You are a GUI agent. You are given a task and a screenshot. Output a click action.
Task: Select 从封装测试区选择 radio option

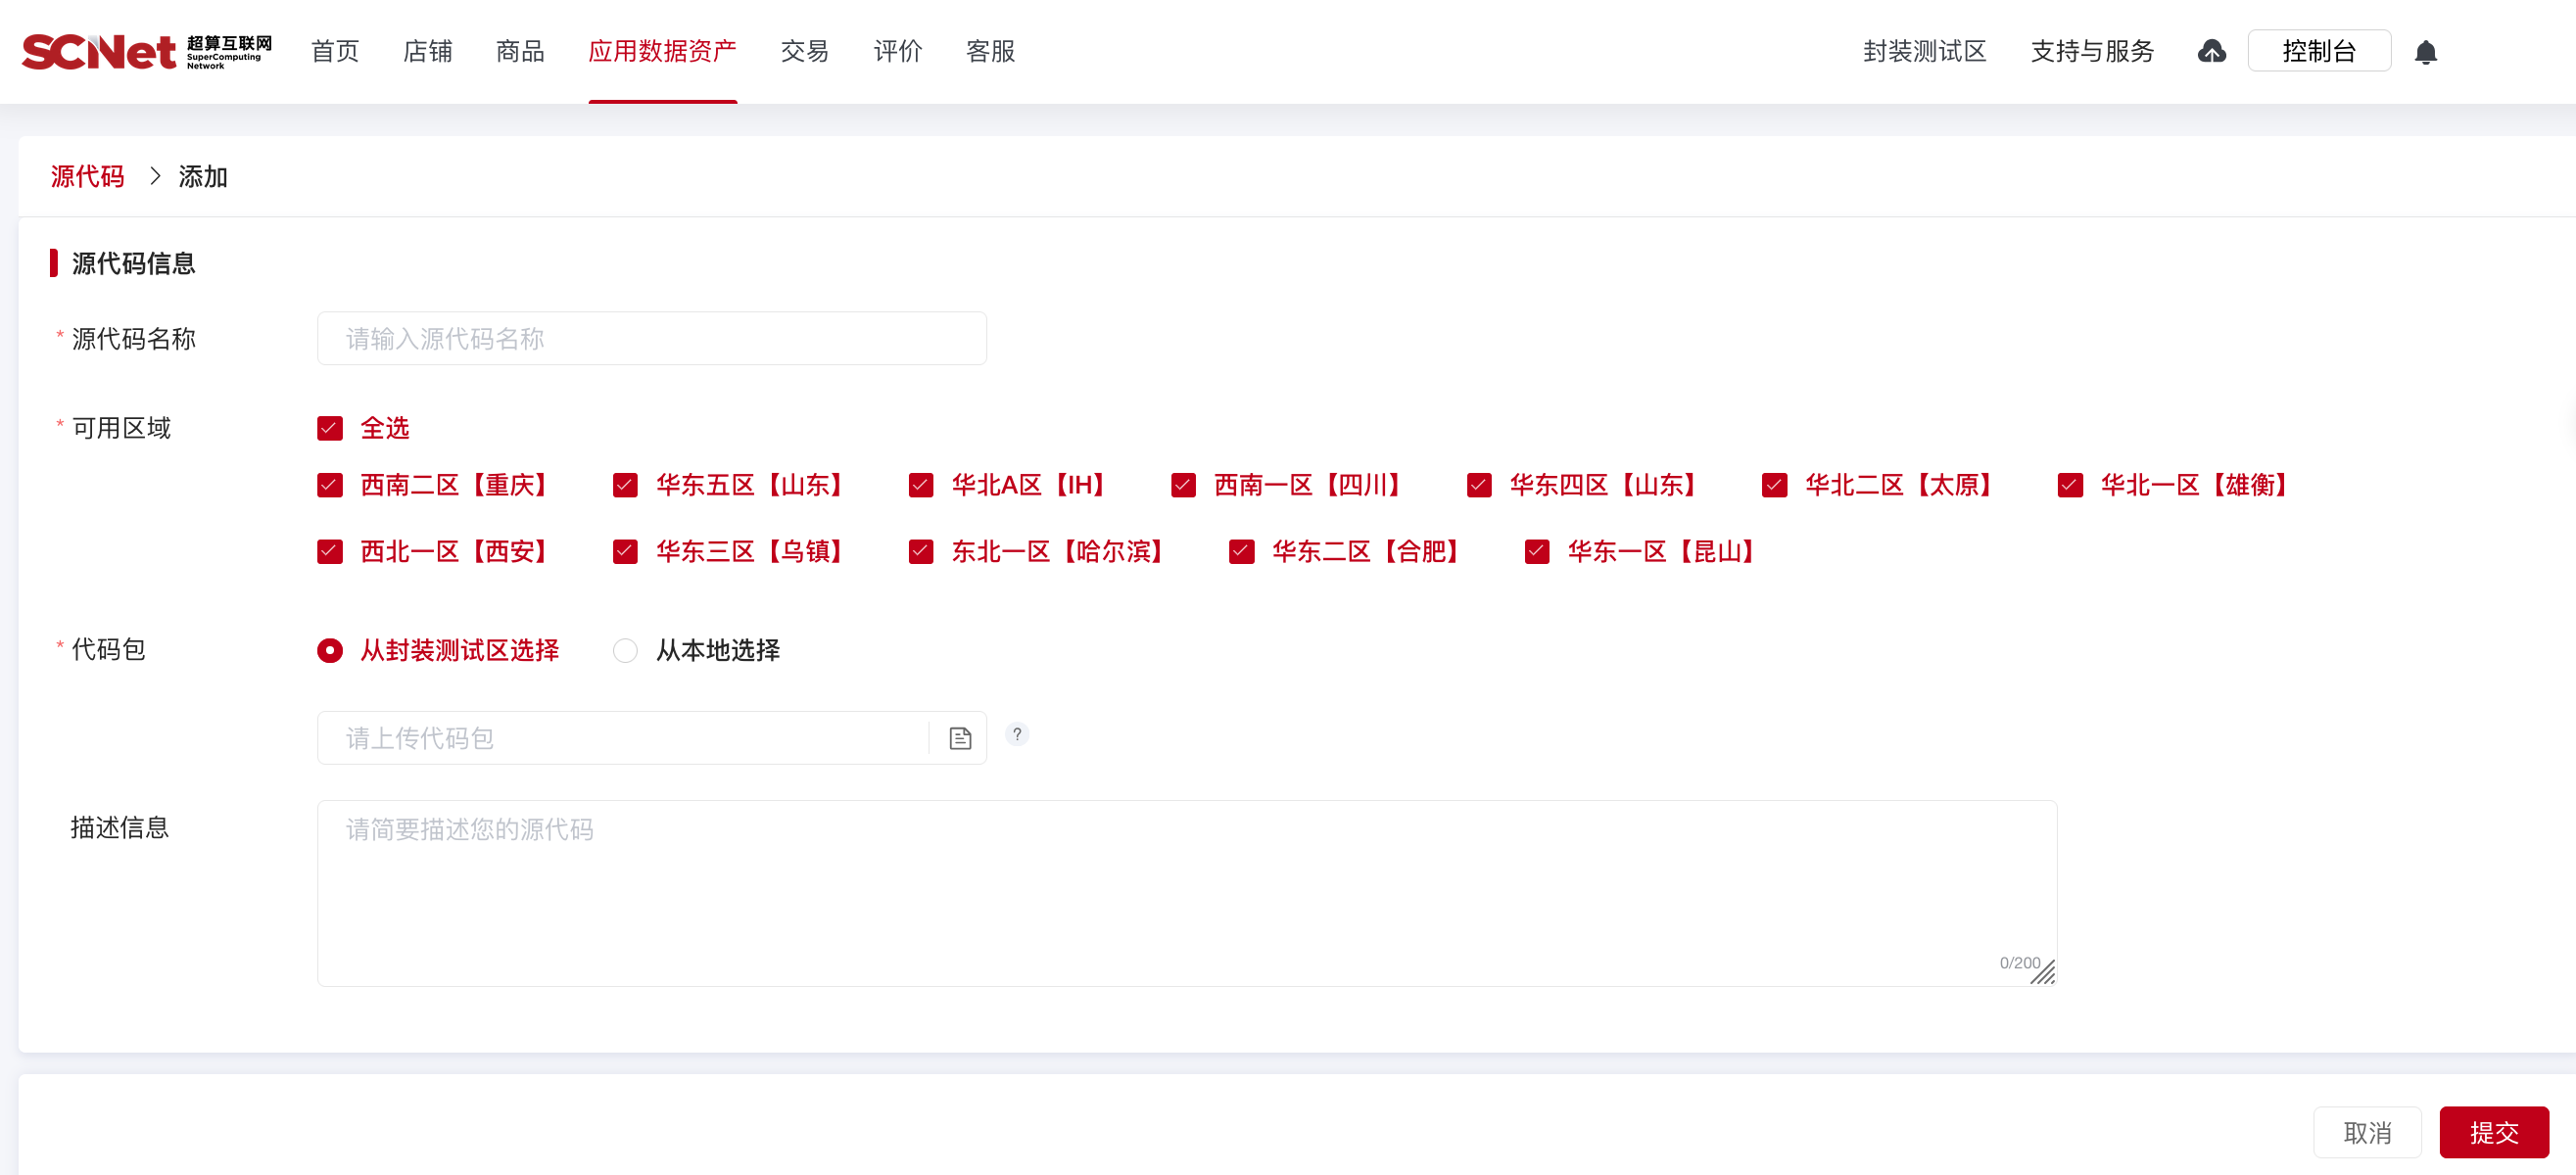pyautogui.click(x=330, y=651)
